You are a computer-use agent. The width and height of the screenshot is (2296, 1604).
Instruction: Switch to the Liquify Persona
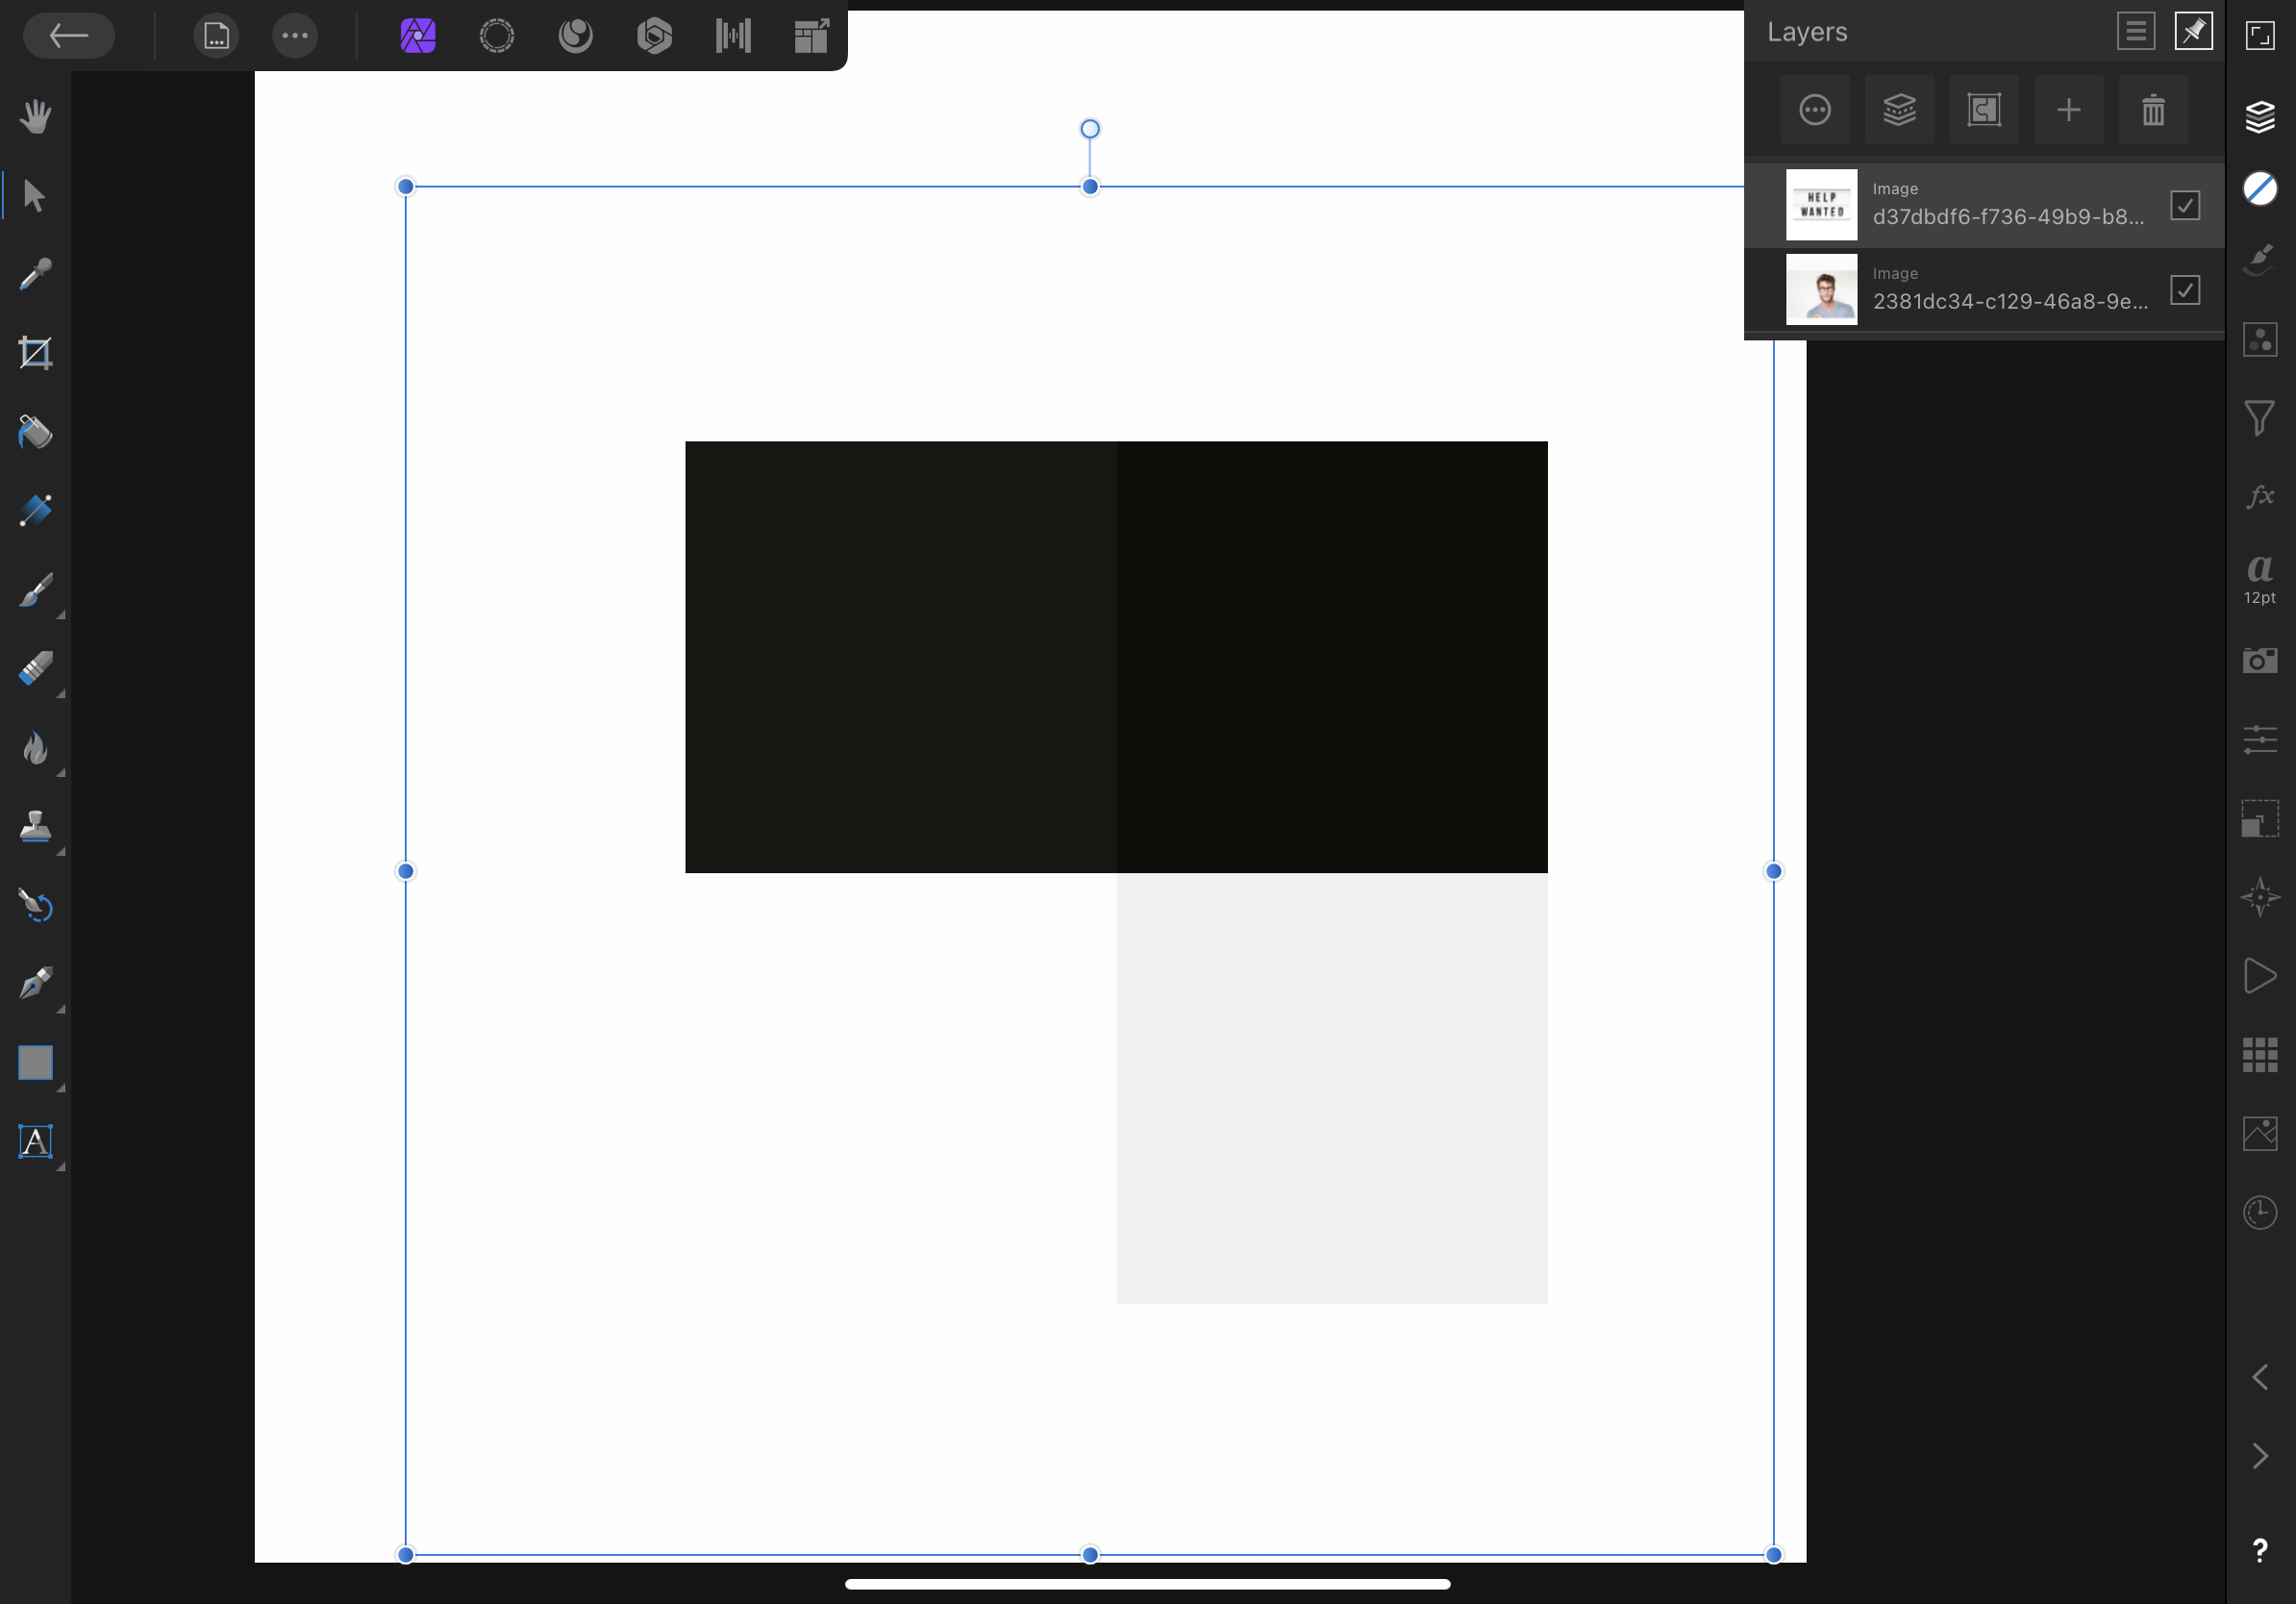[575, 36]
